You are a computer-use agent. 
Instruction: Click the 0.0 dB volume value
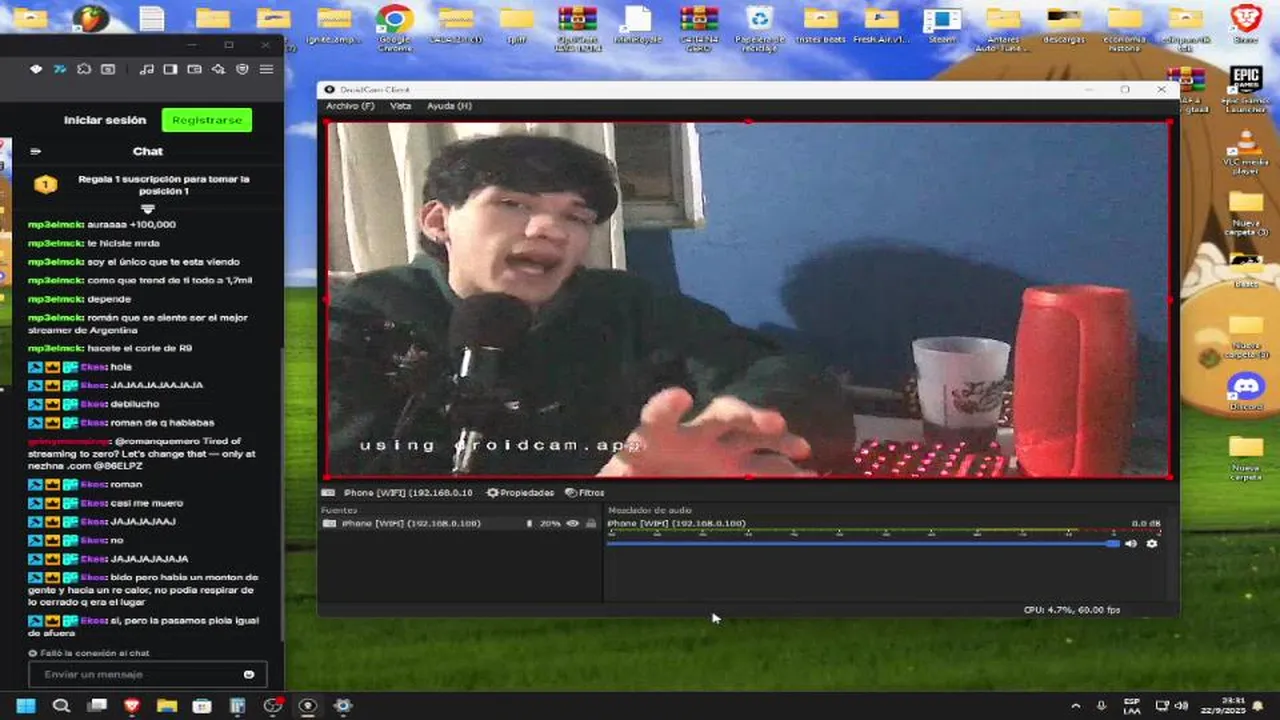click(x=1146, y=523)
